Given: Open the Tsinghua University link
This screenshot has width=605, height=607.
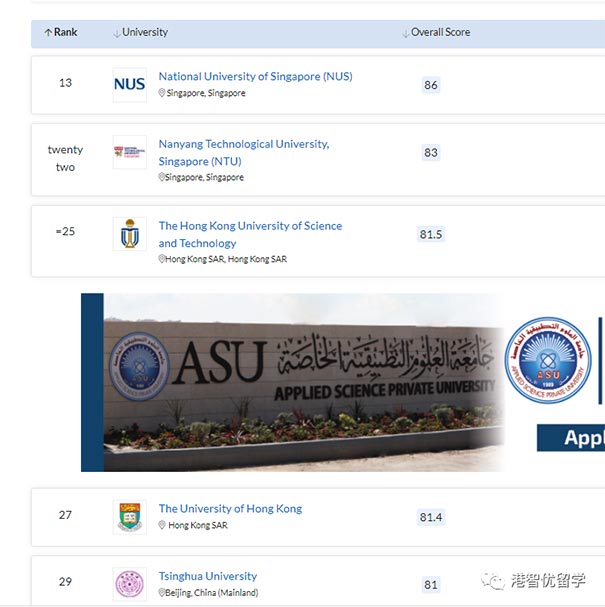Looking at the screenshot, I should pyautogui.click(x=207, y=576).
